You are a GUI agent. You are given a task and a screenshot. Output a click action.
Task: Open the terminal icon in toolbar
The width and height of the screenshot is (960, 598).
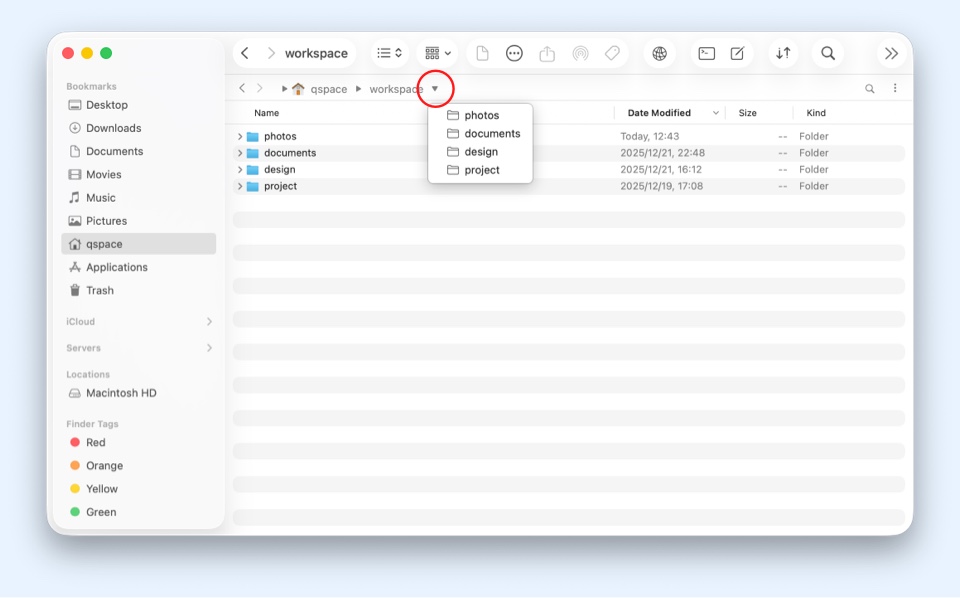(x=706, y=53)
